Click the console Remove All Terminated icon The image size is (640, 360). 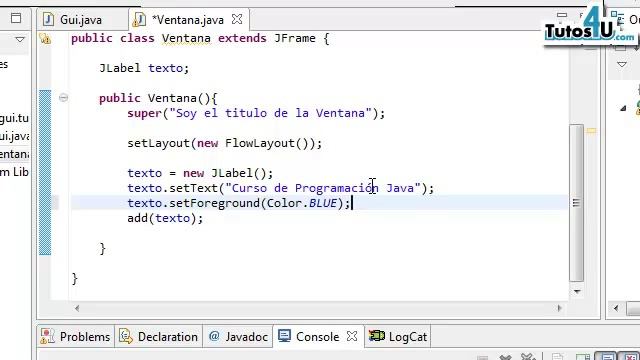[528, 358]
